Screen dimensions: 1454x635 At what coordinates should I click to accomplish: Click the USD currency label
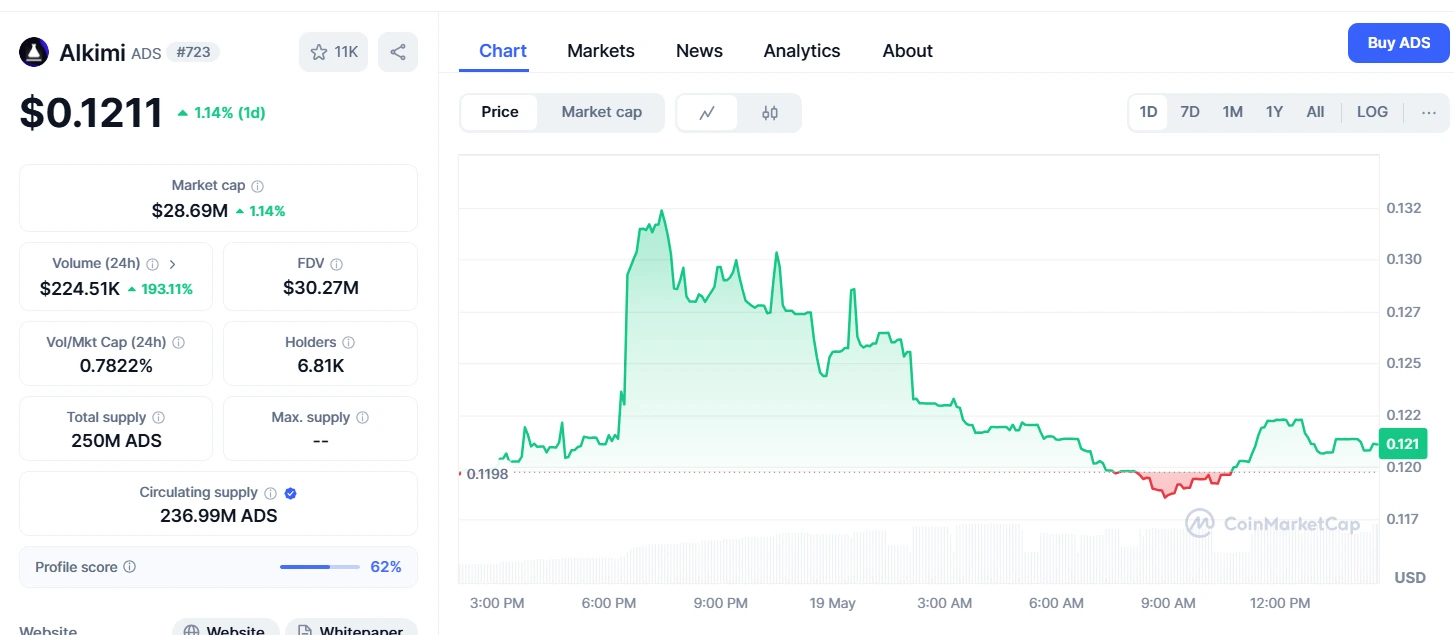(x=1410, y=578)
